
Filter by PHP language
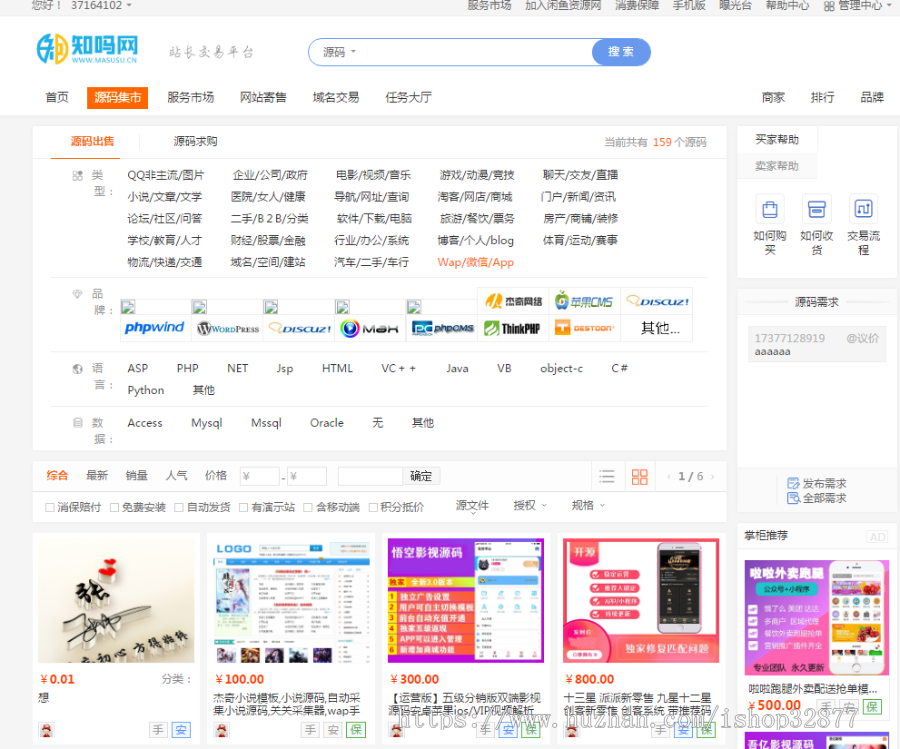(x=188, y=368)
